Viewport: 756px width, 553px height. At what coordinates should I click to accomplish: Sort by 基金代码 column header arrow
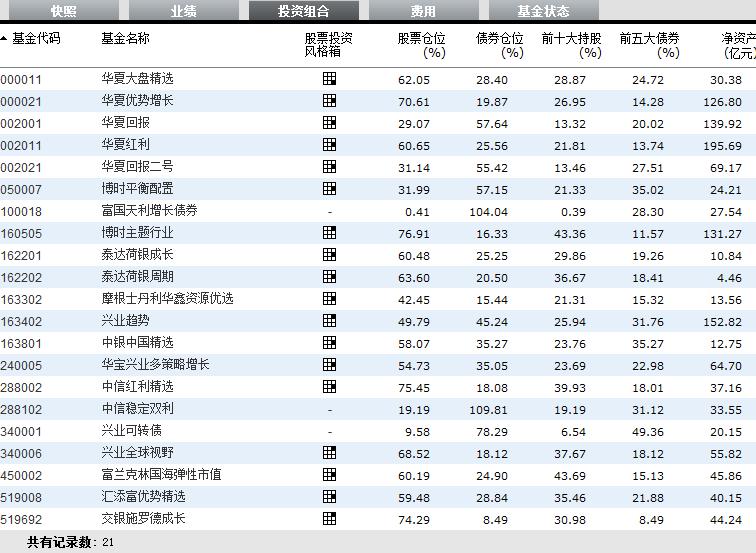(x=4, y=39)
